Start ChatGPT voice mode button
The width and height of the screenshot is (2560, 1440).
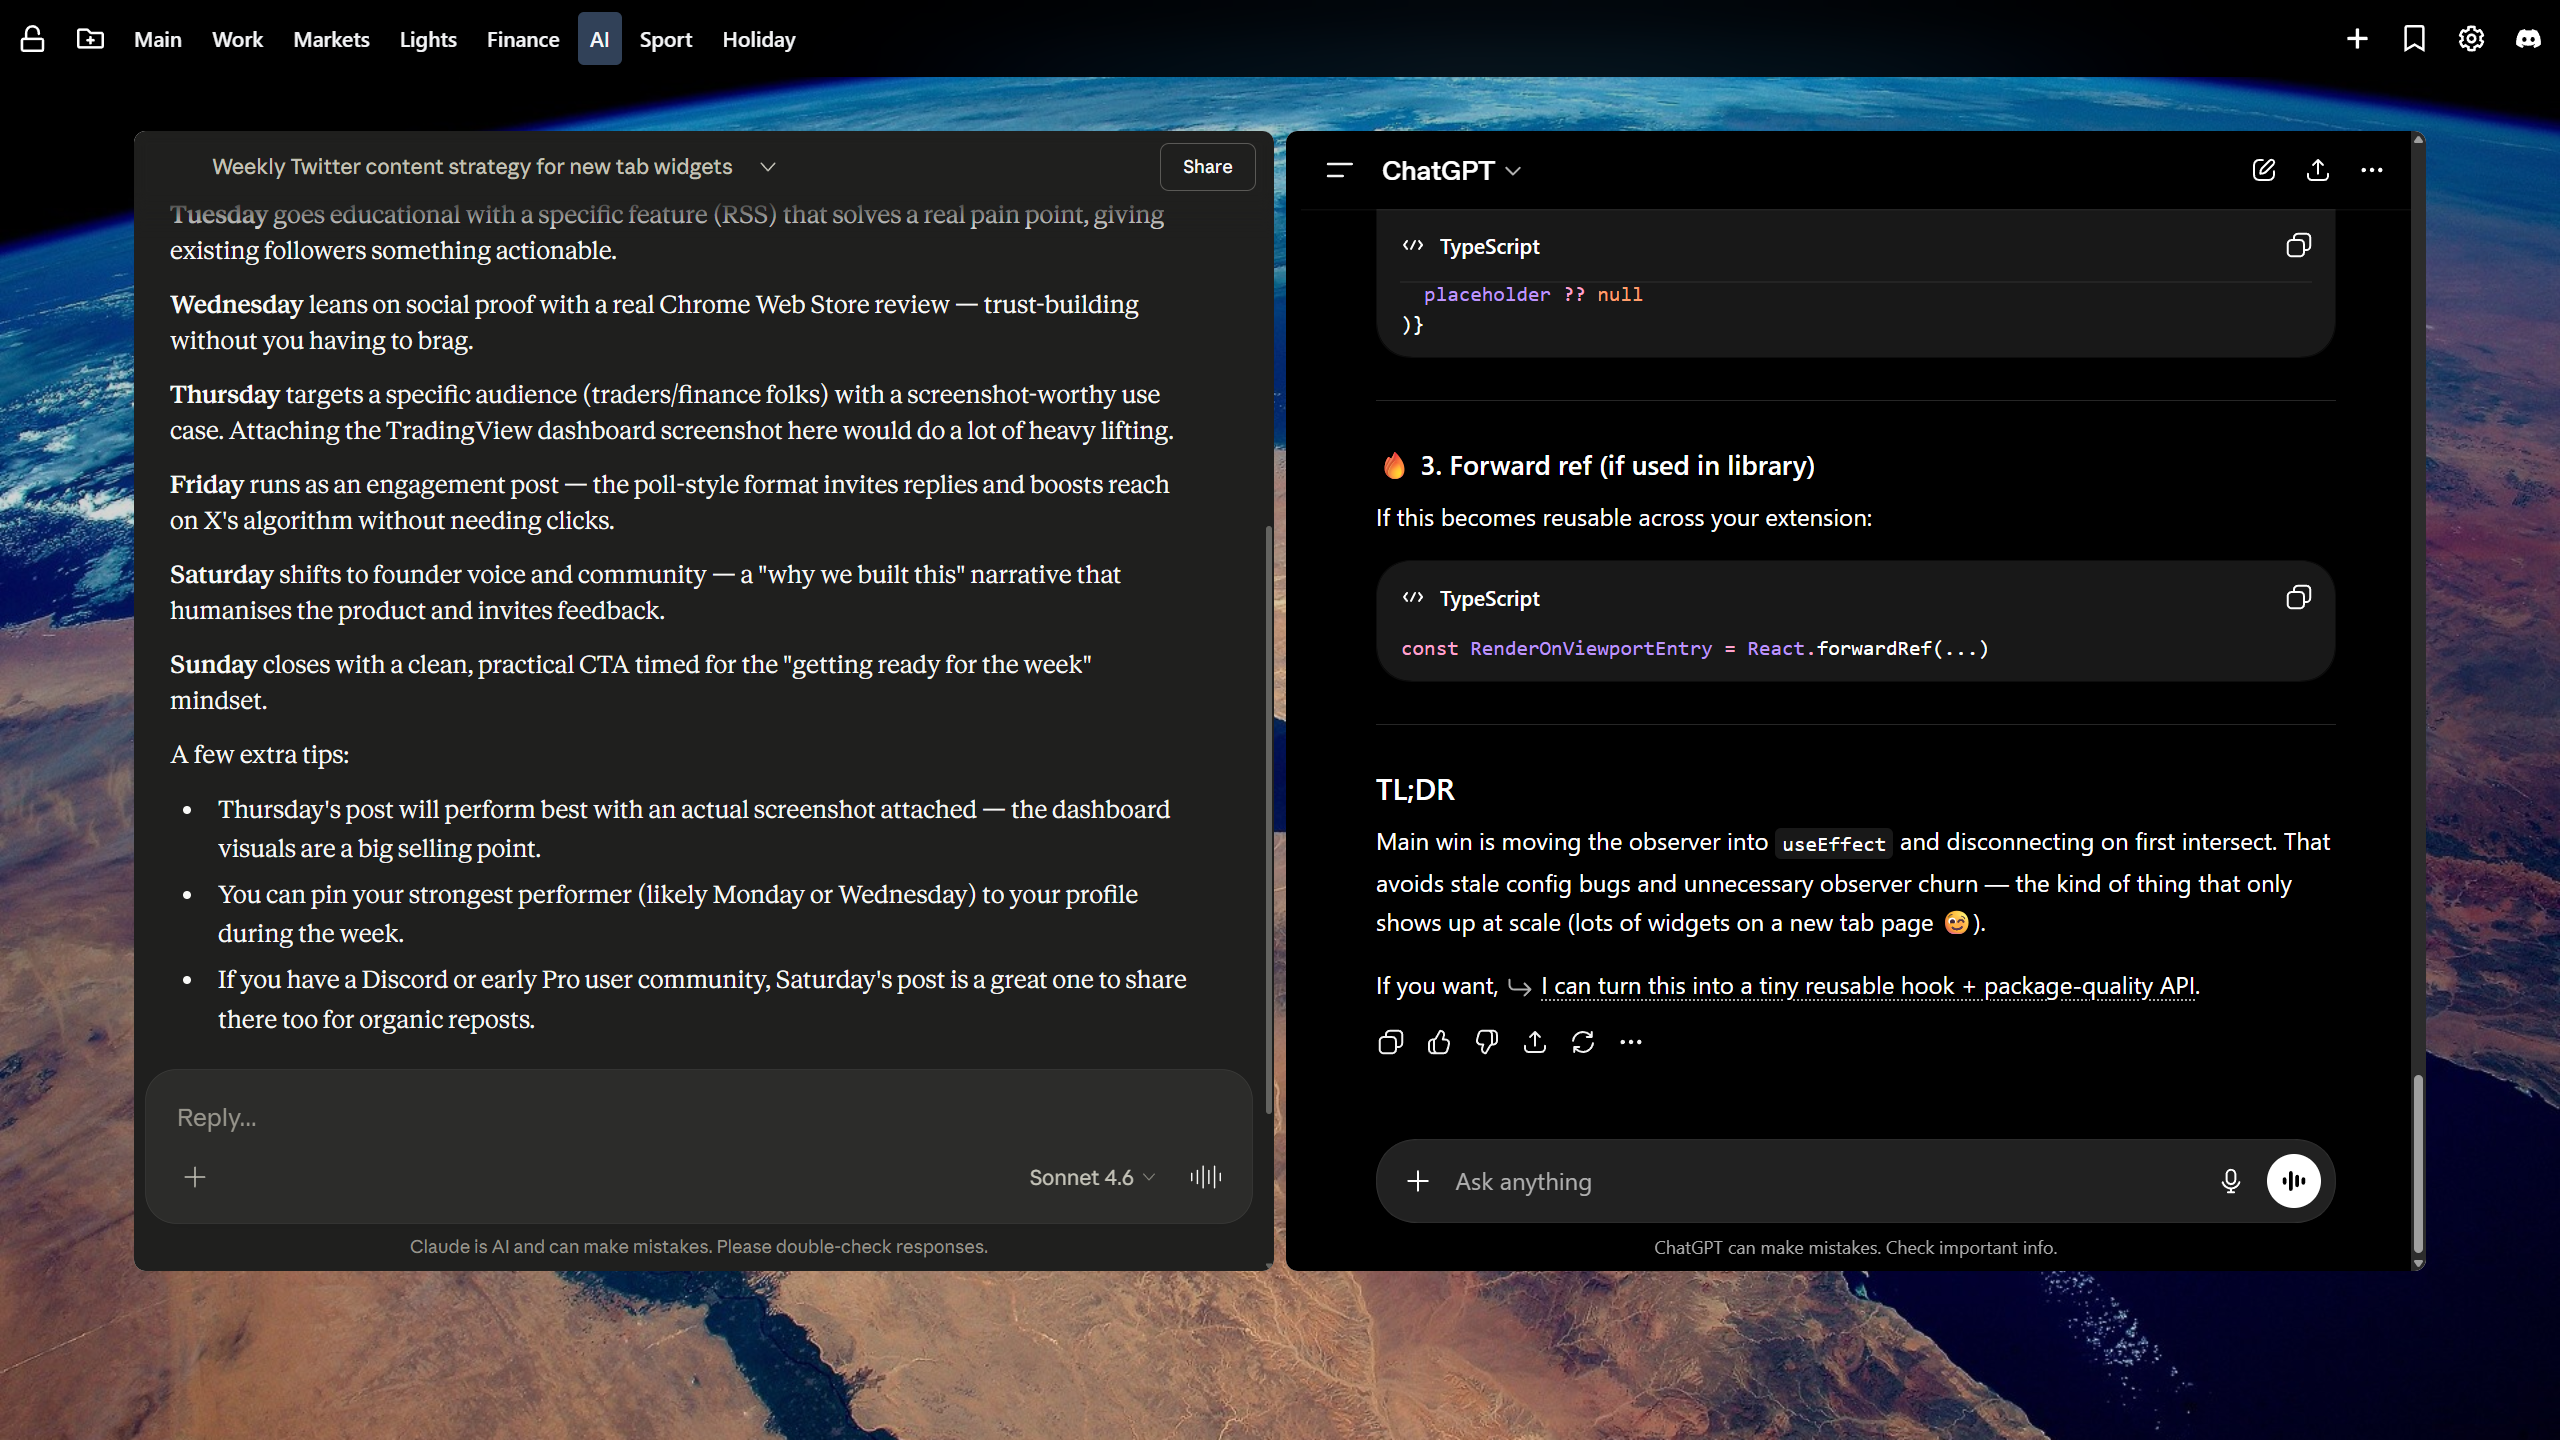coord(2293,1181)
